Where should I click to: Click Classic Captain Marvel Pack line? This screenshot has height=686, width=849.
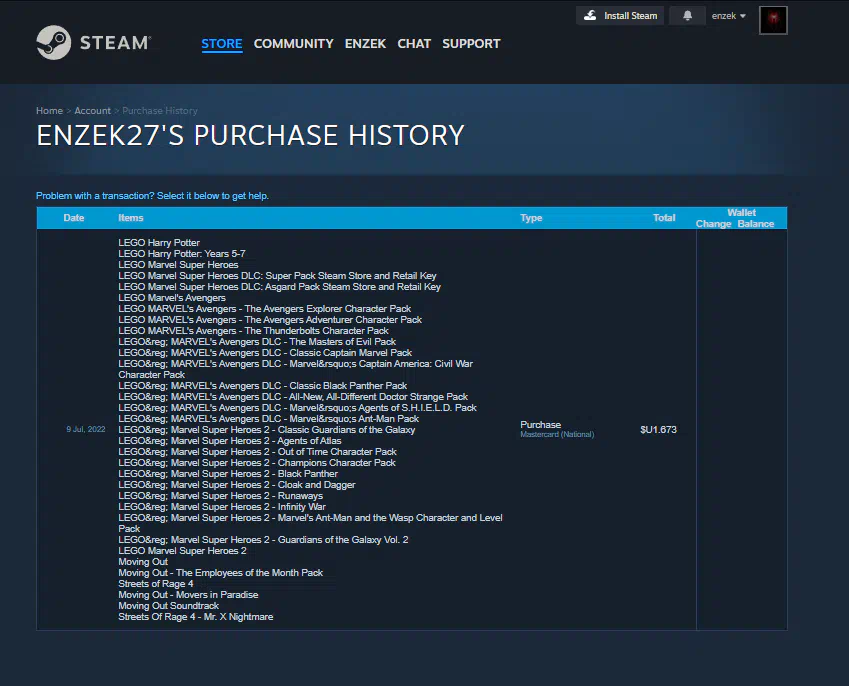click(265, 352)
